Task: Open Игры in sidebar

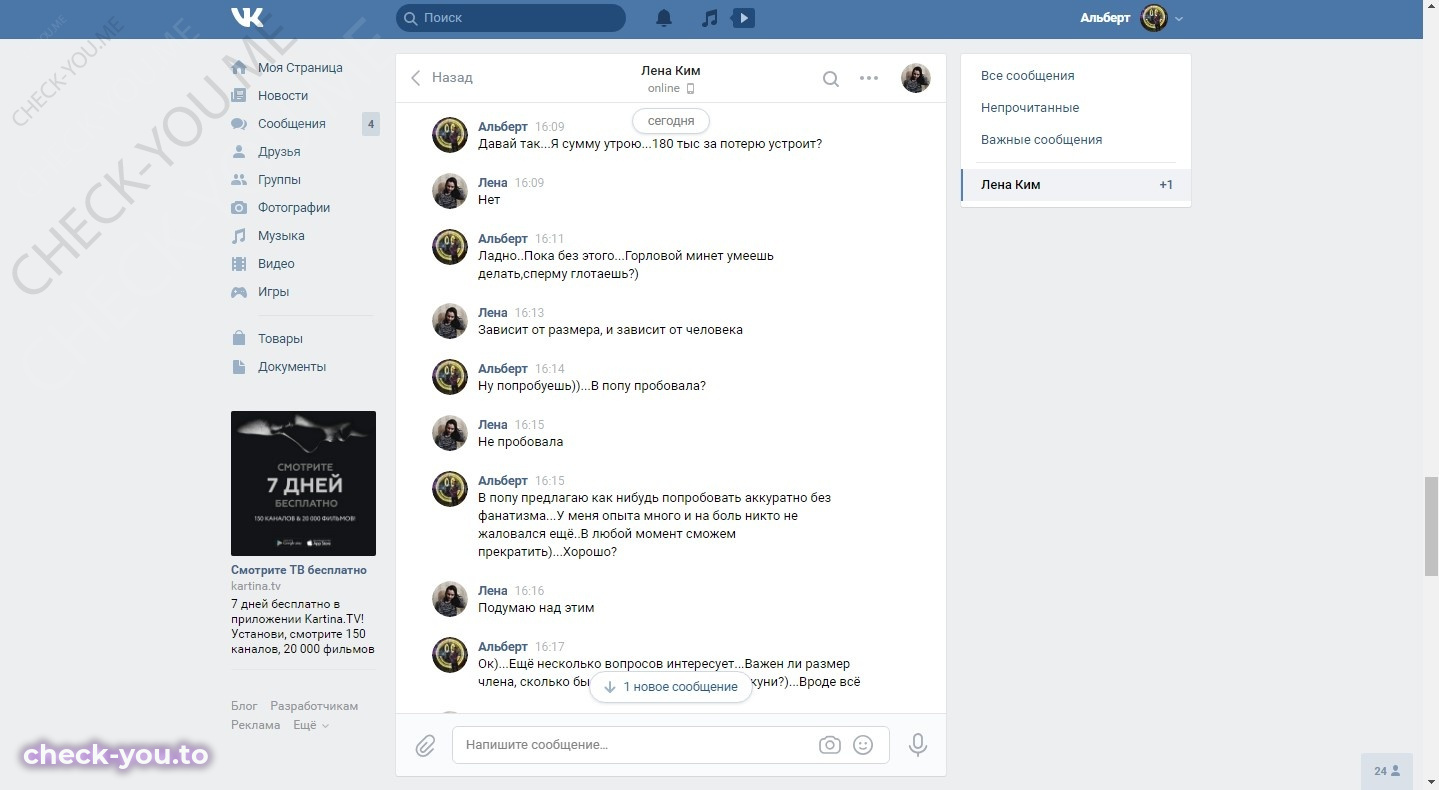Action: (273, 292)
